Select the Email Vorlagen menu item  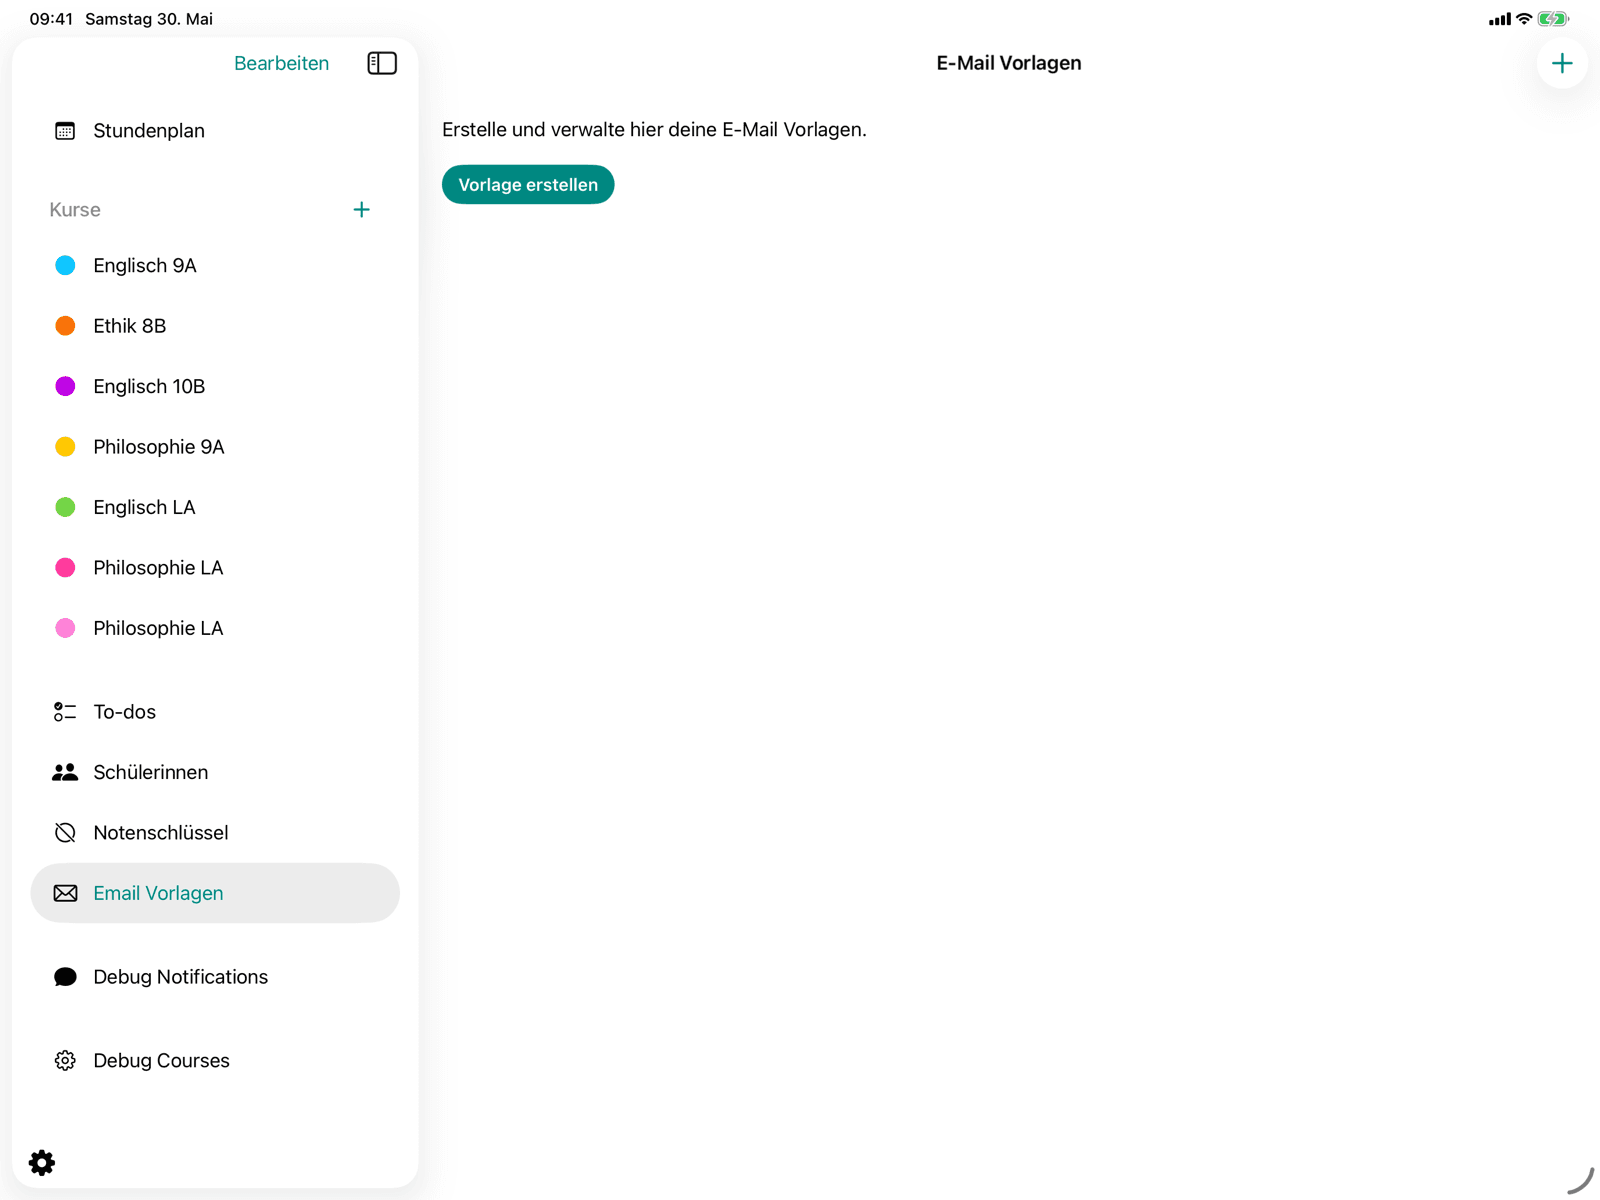click(215, 893)
